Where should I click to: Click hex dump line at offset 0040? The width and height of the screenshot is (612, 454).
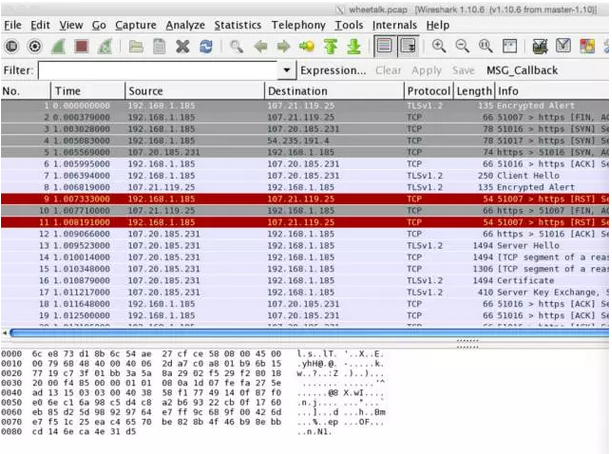[x=193, y=393]
